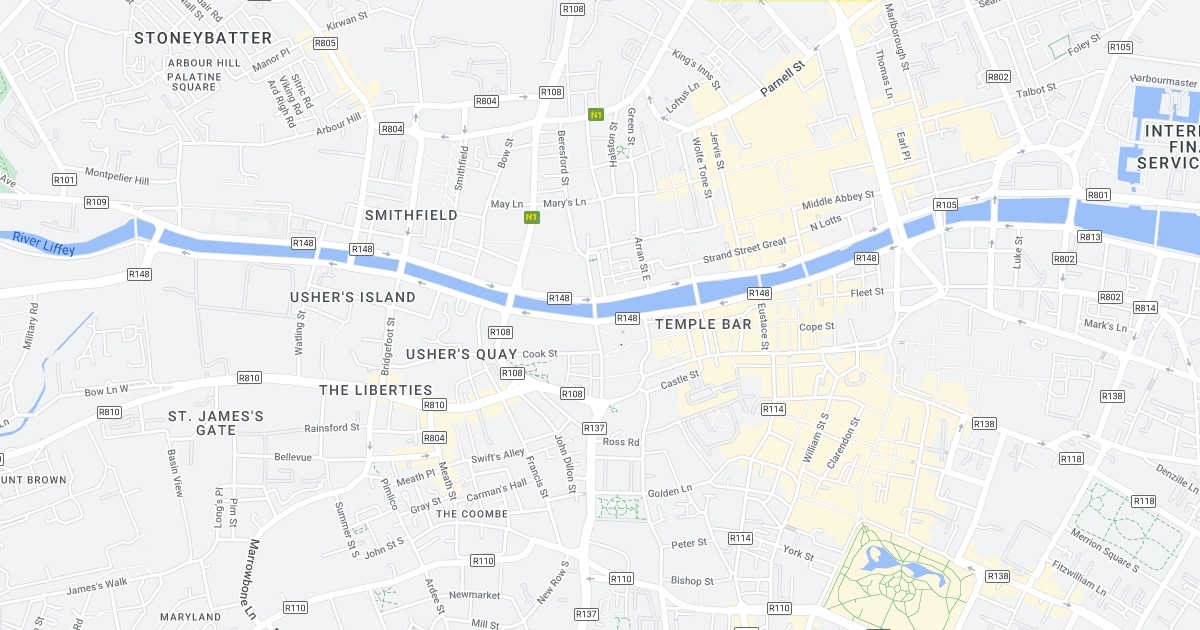Click the R813 route marker
Image resolution: width=1200 pixels, height=630 pixels.
1090,237
